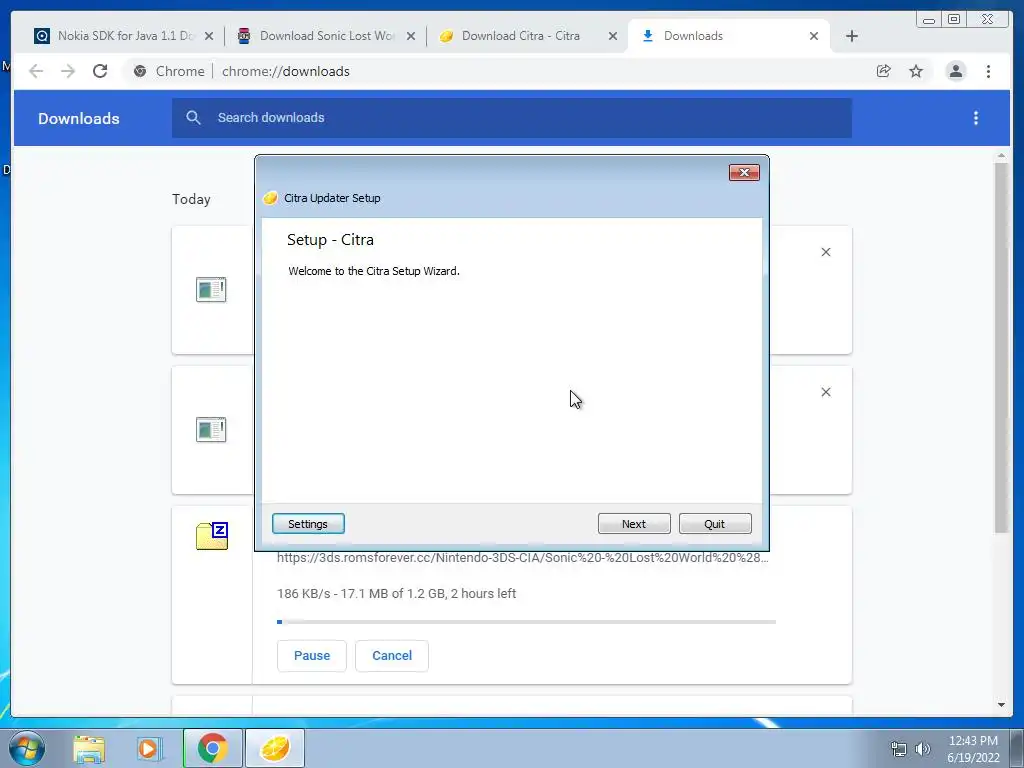Click Citra installer icon in taskbar
Viewport: 1024px width, 768px height.
tap(275, 748)
